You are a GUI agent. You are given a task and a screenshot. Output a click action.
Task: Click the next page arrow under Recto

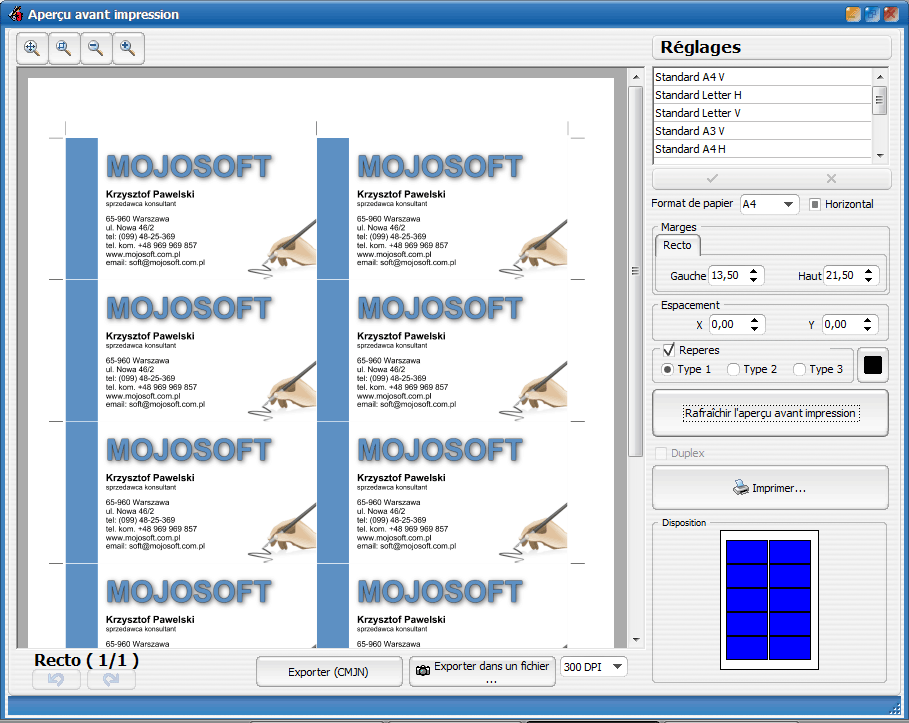pyautogui.click(x=111, y=680)
